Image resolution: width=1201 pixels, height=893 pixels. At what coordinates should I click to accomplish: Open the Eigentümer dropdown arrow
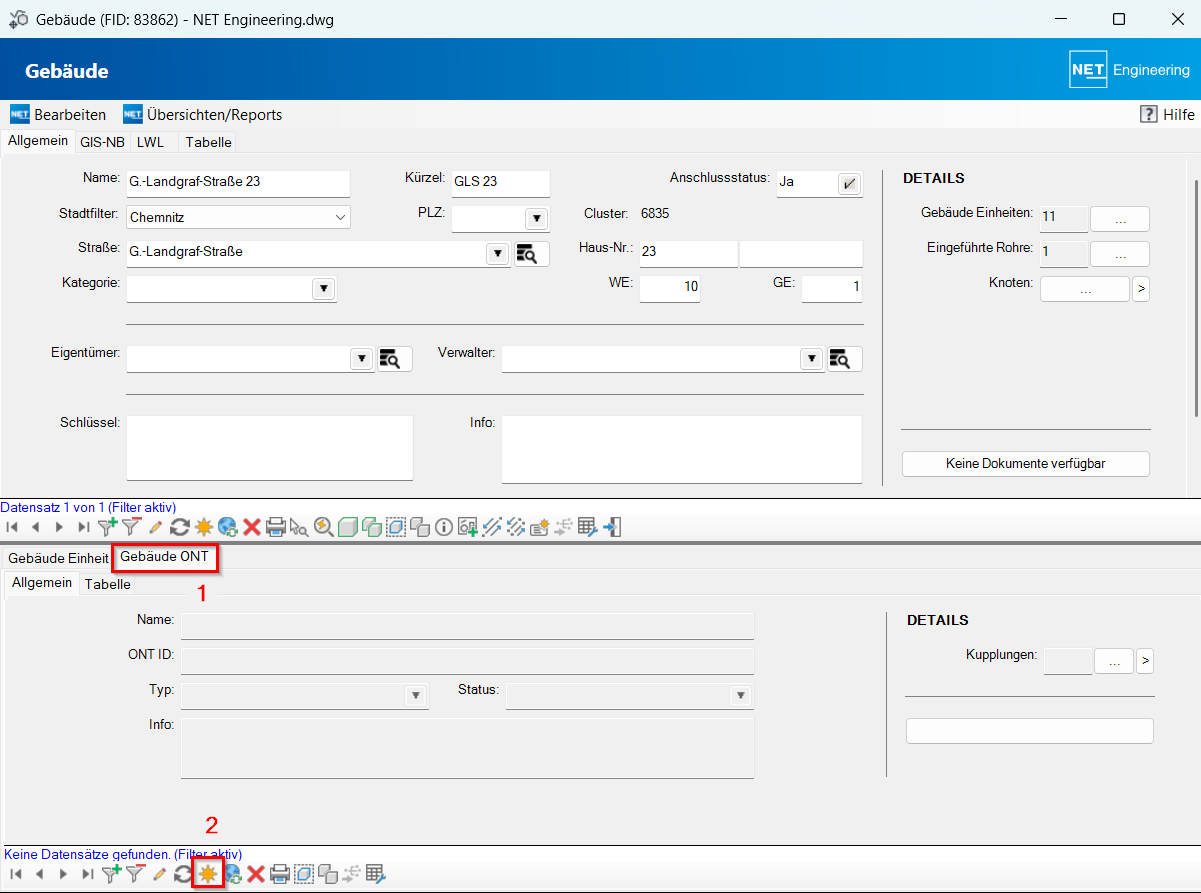pos(361,359)
